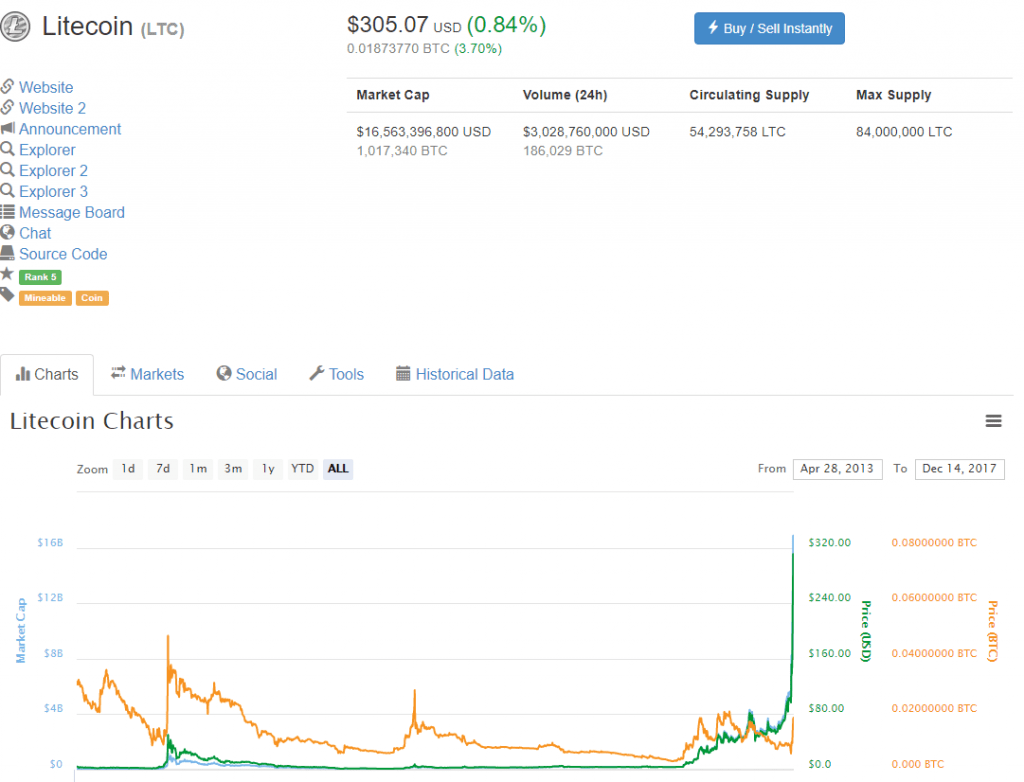Select the YTD zoom option
The width and height of the screenshot is (1024, 782).
click(x=302, y=468)
